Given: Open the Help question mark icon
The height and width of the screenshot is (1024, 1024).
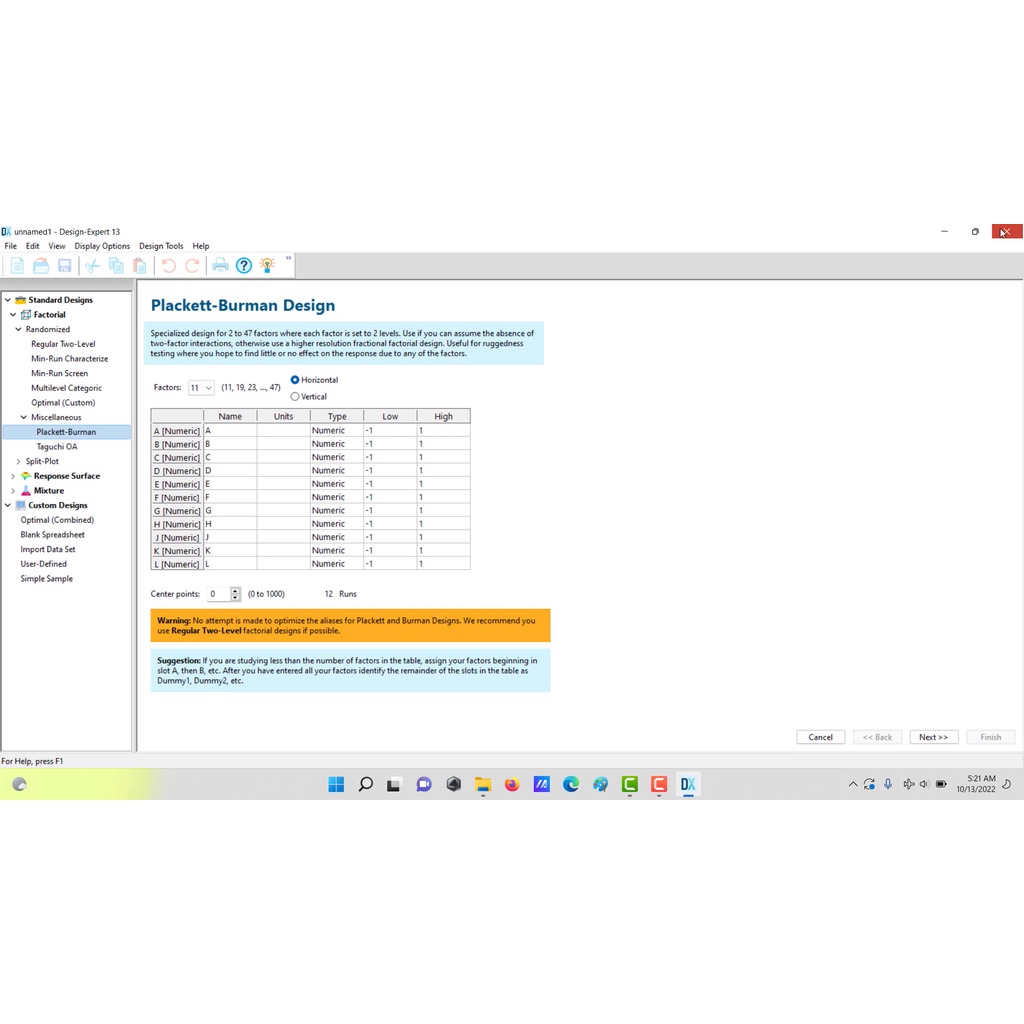Looking at the screenshot, I should (244, 265).
